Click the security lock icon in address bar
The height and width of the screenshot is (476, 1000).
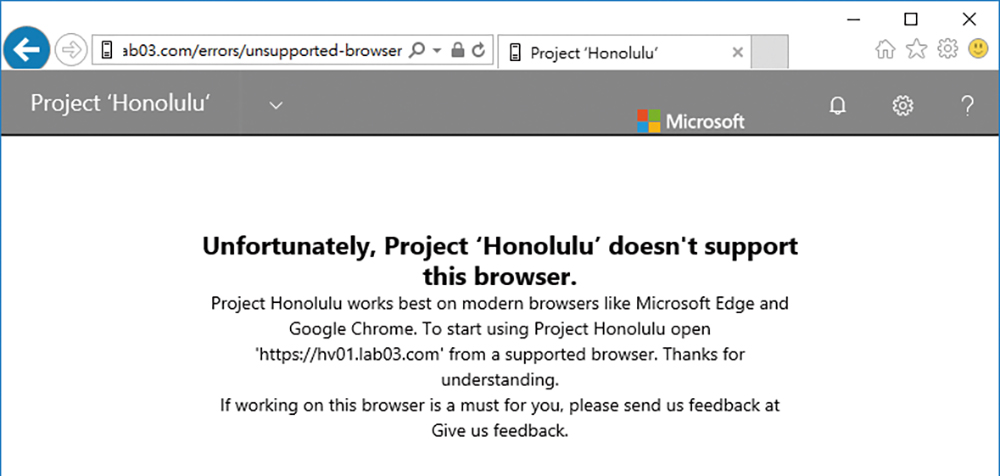tap(457, 50)
